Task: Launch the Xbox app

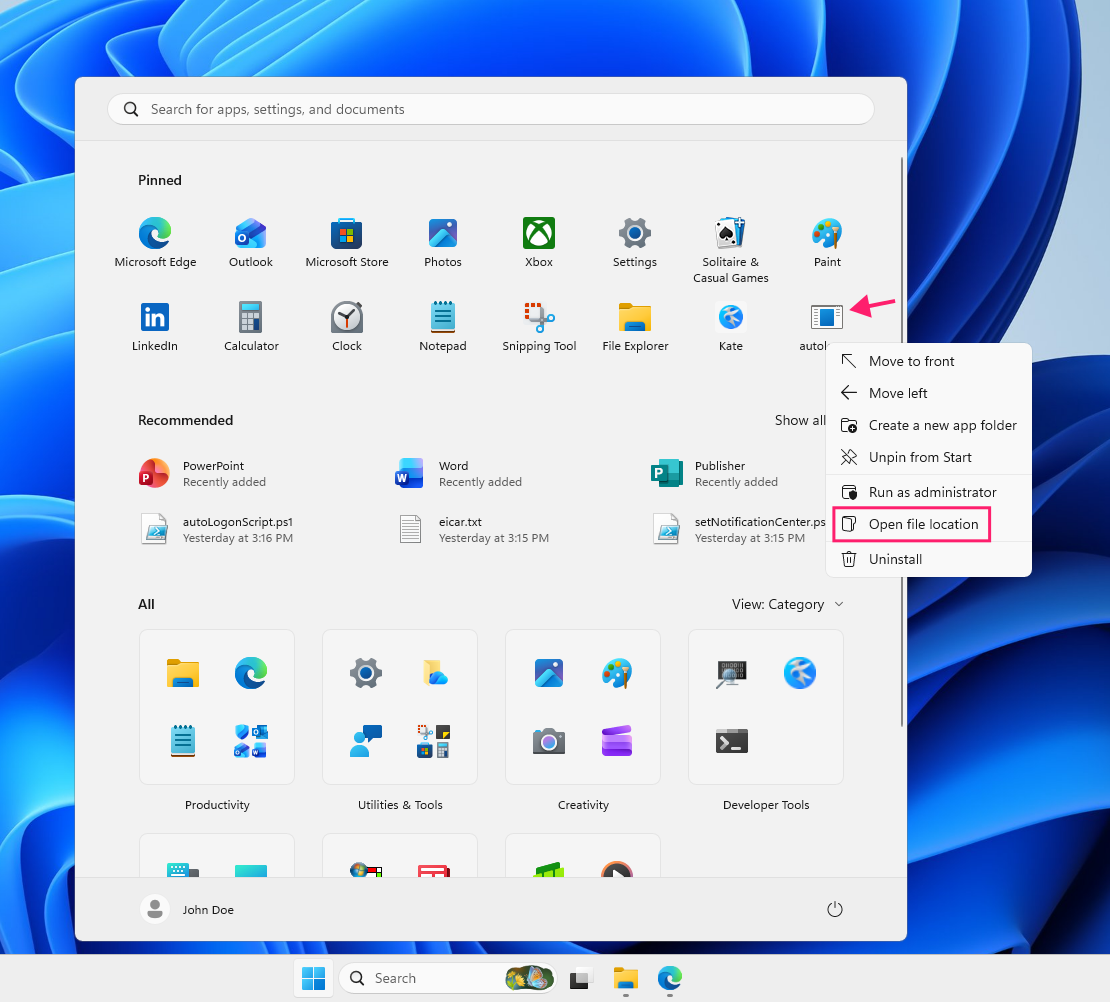Action: [539, 242]
